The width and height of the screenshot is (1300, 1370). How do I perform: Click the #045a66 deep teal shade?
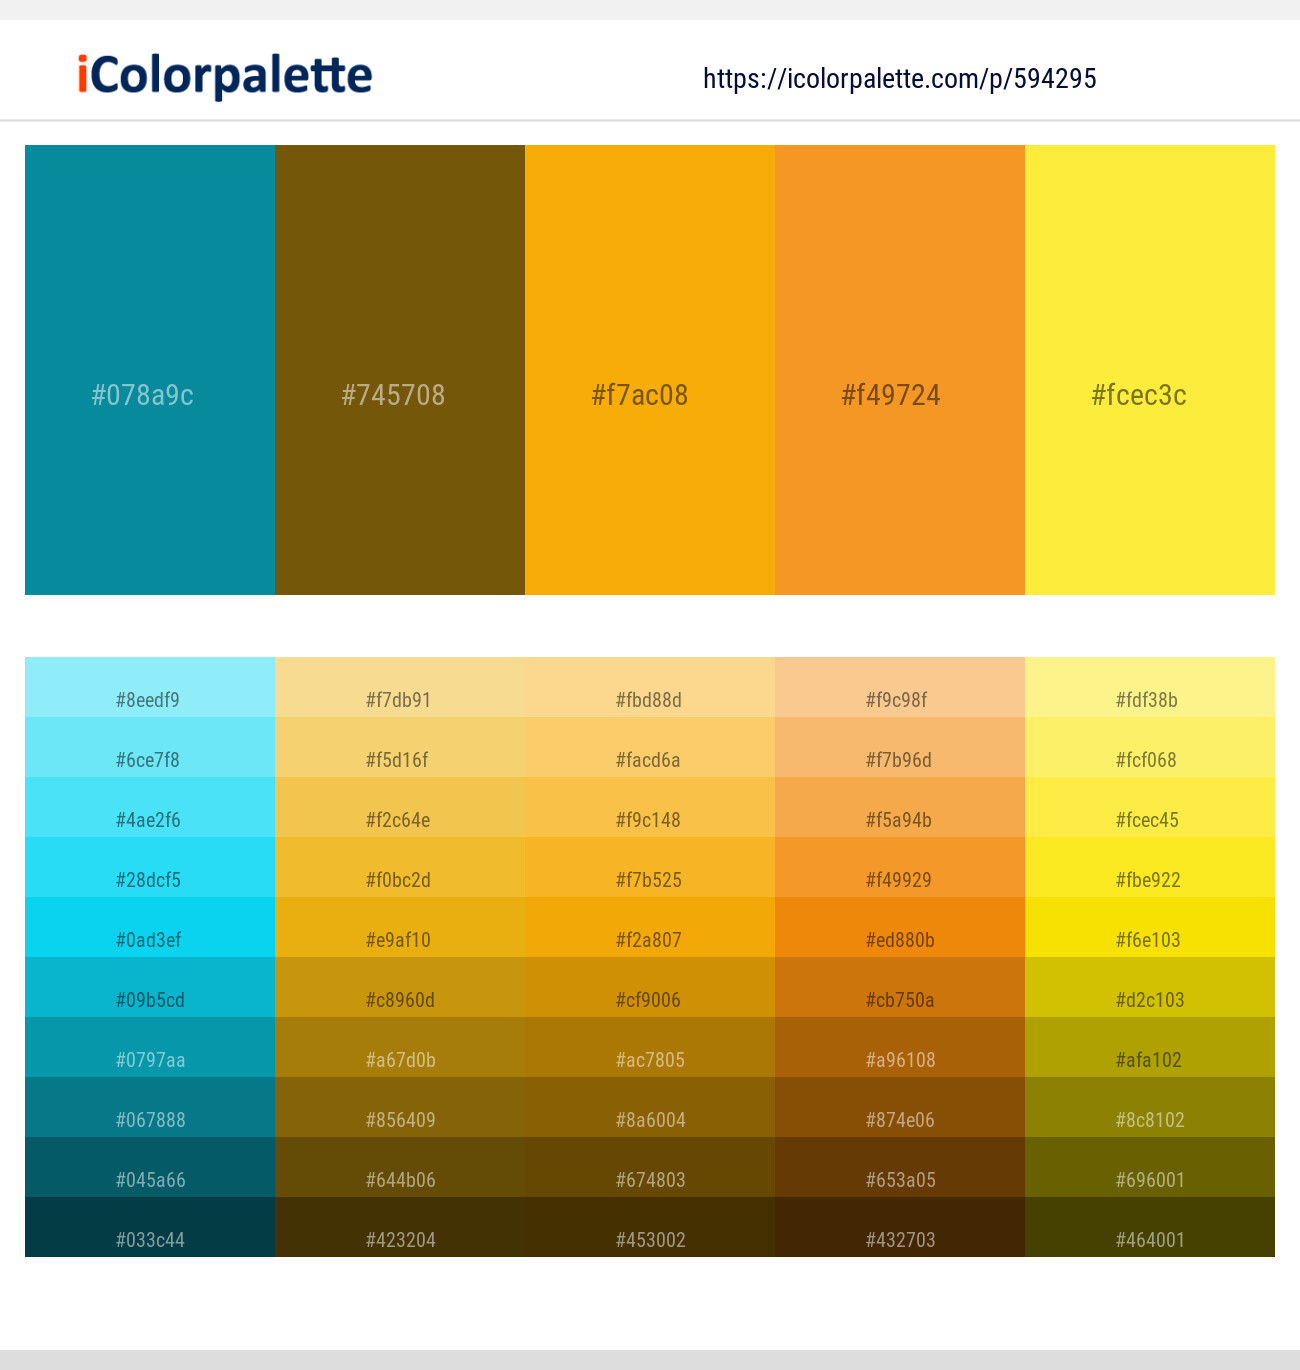click(150, 1179)
